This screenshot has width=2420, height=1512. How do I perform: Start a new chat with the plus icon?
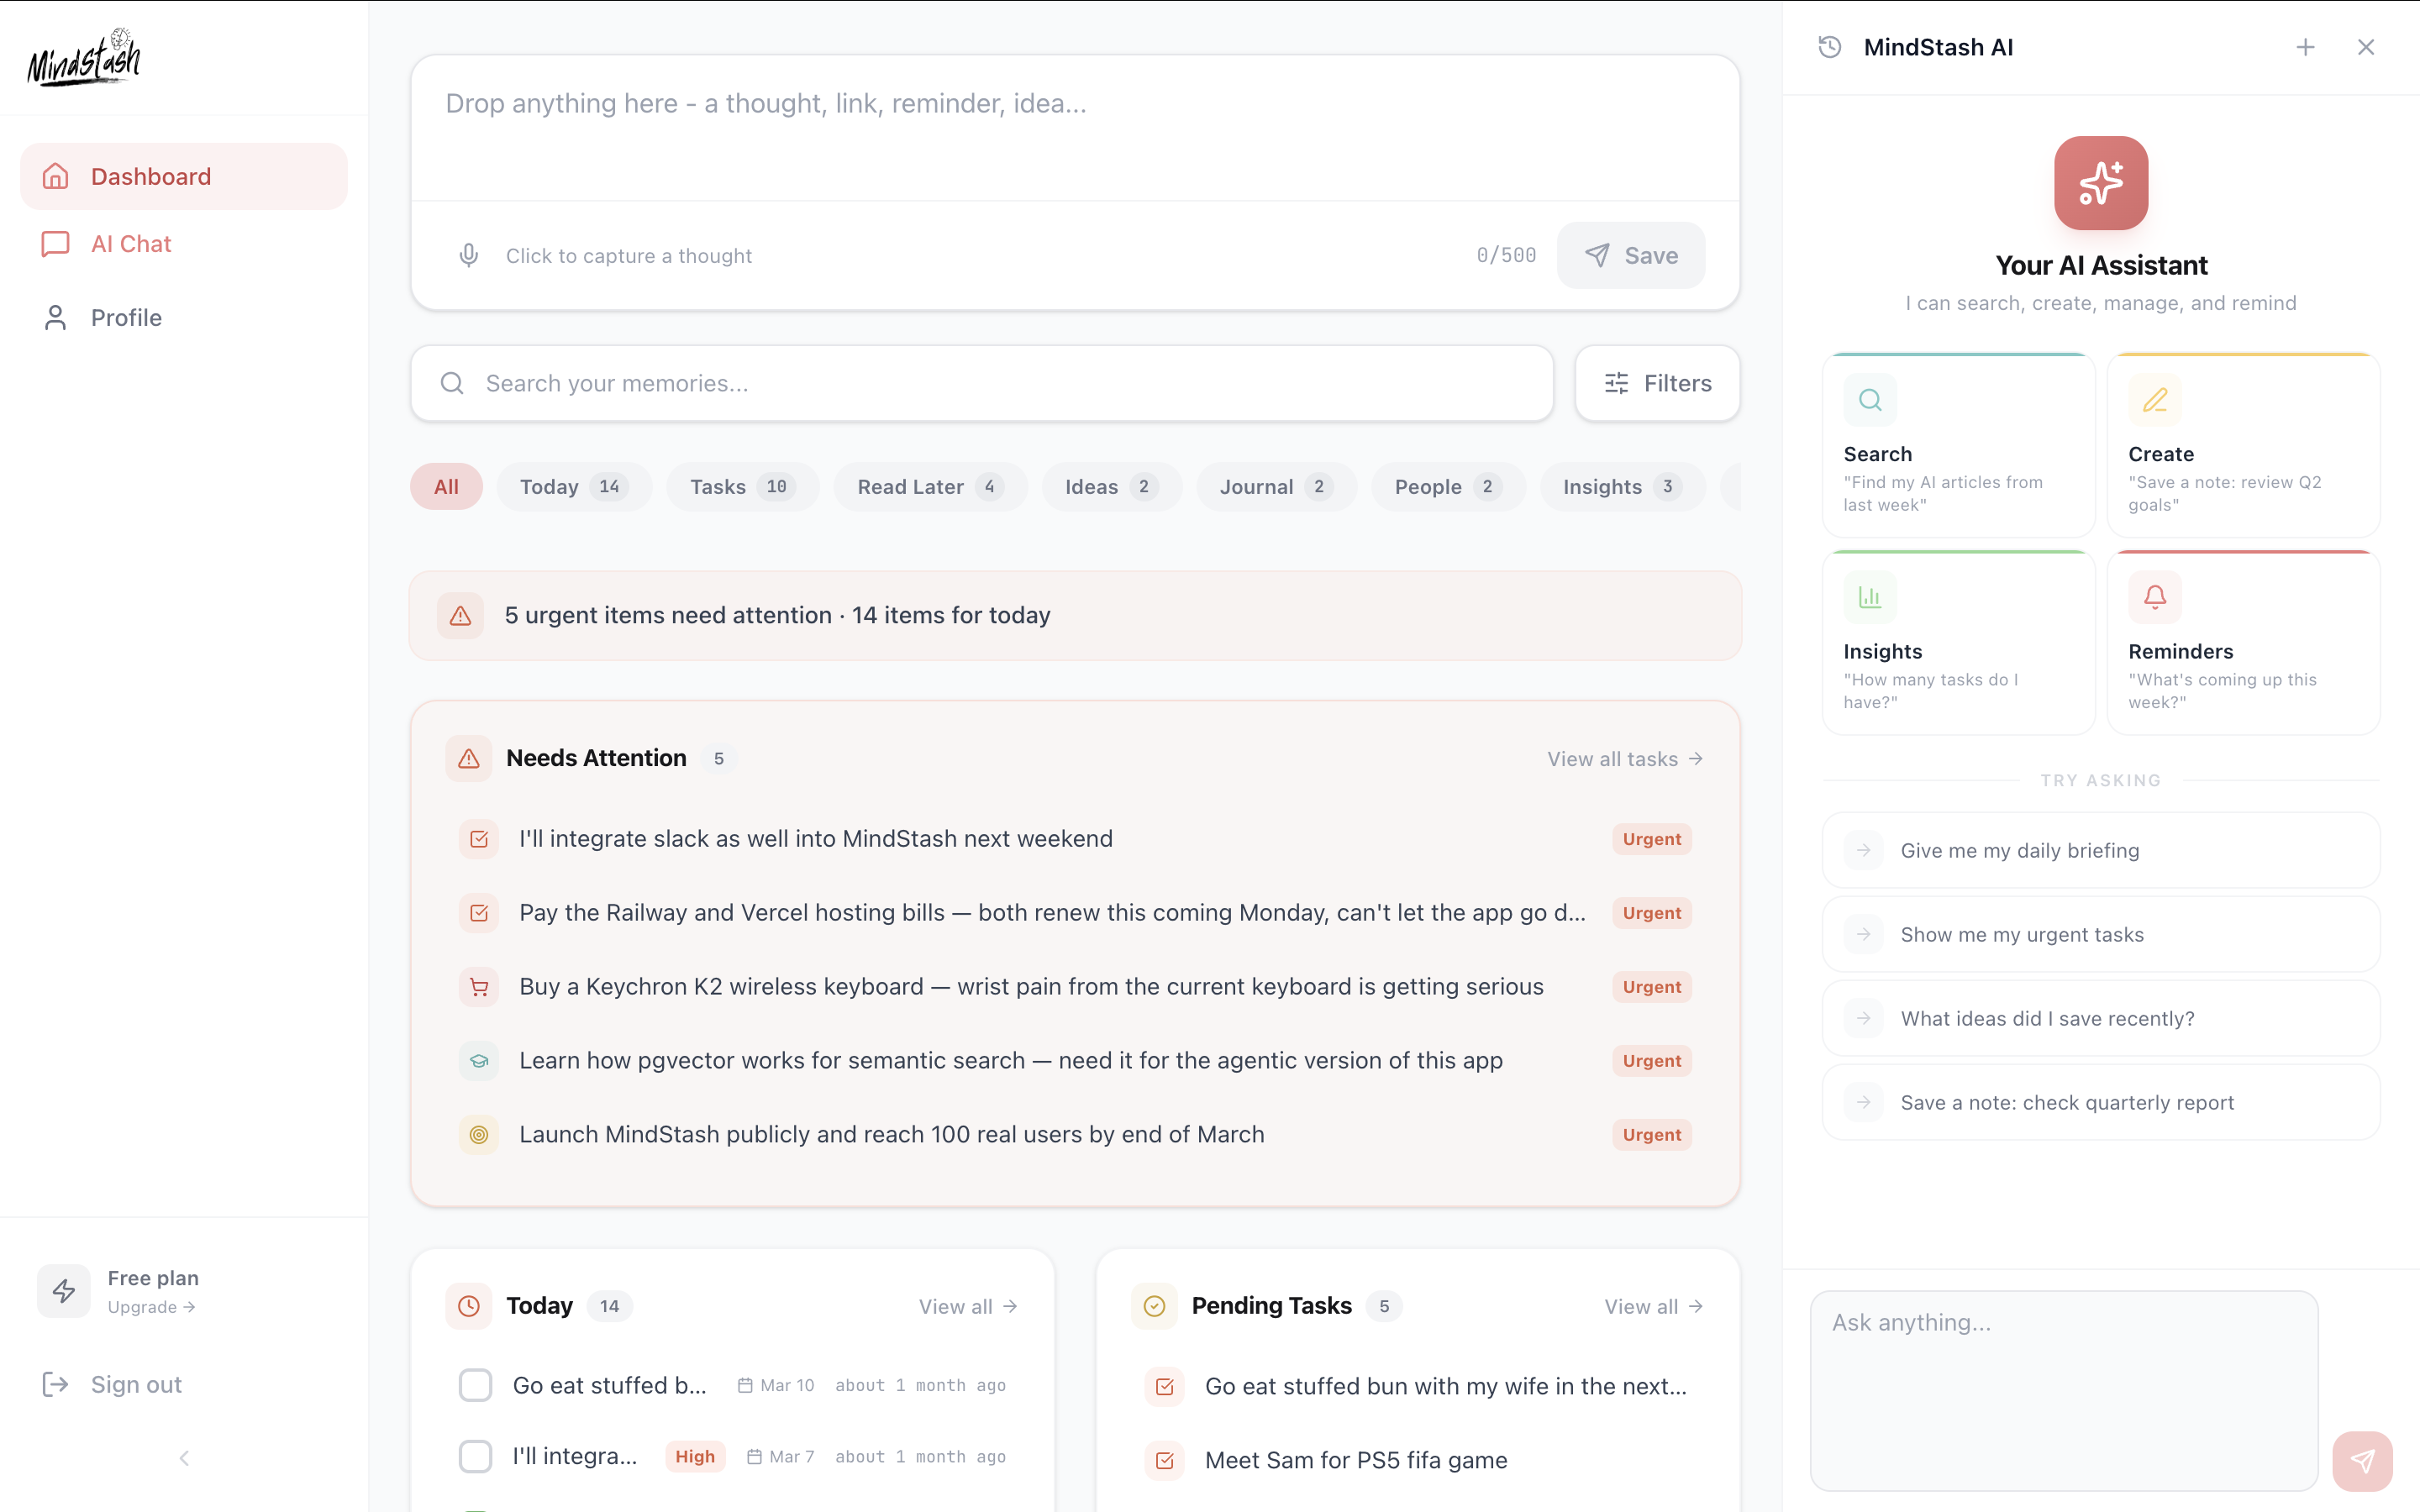click(2305, 46)
